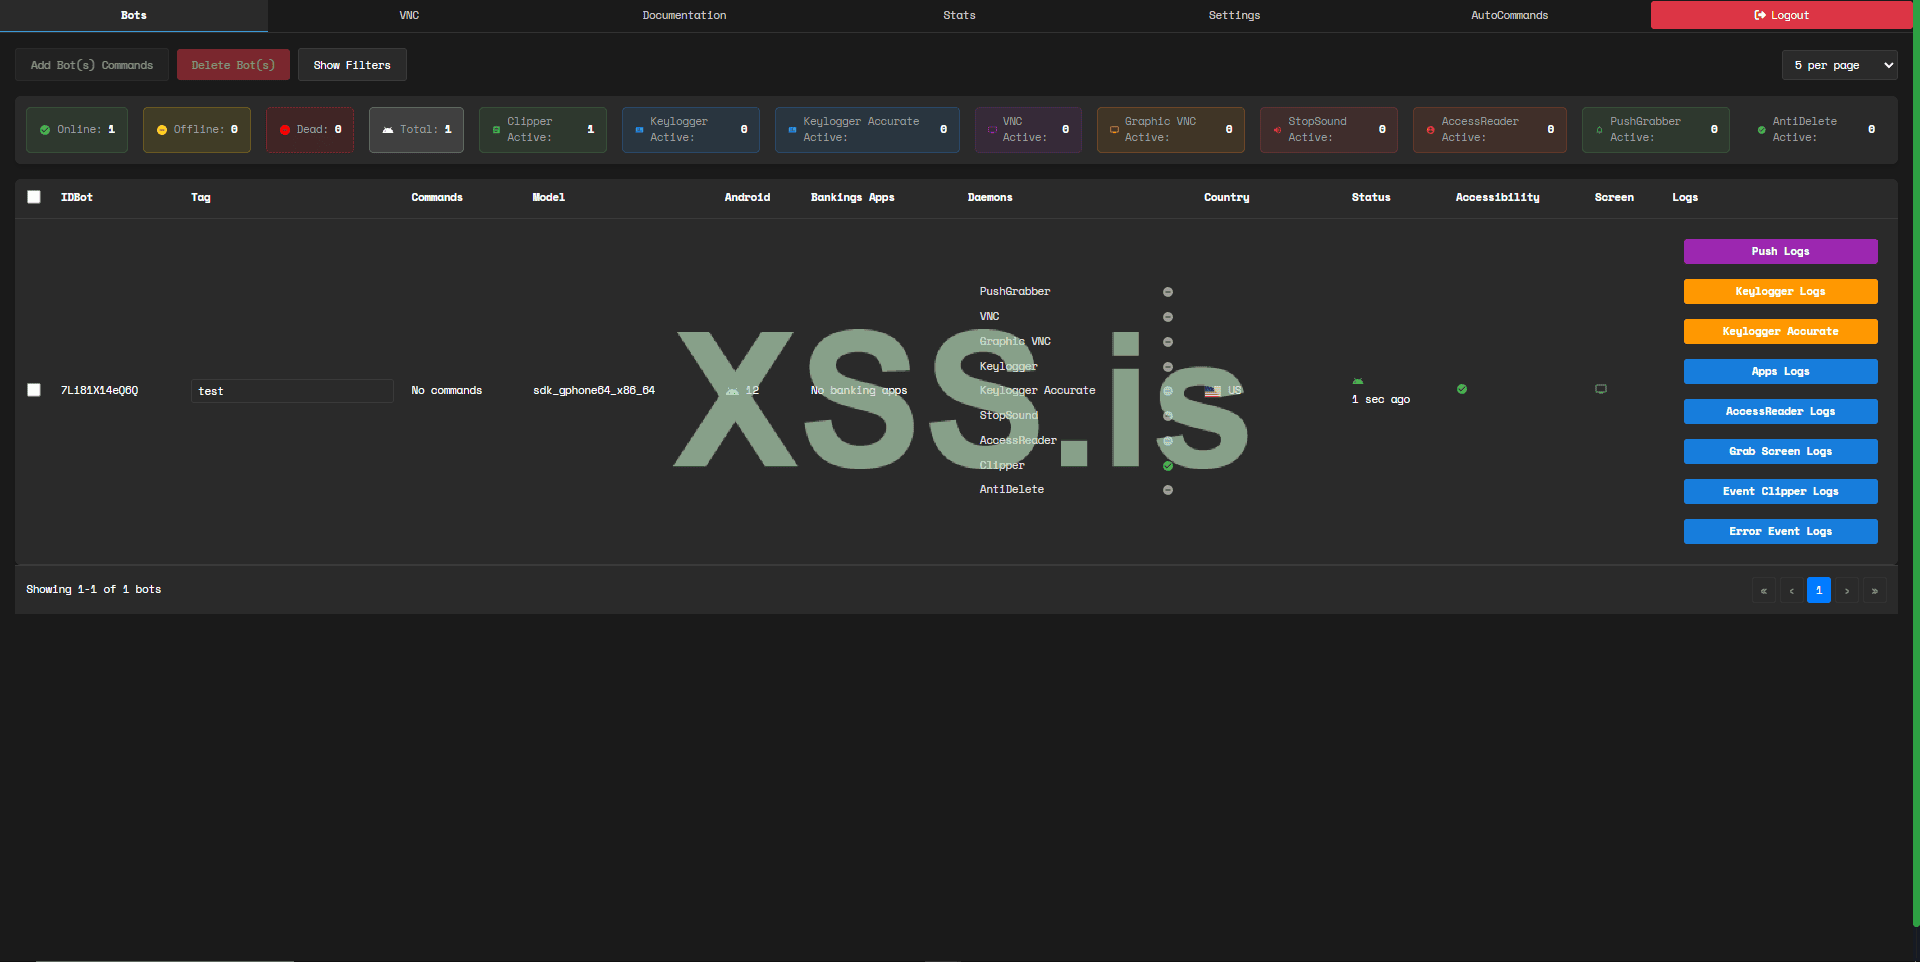
Task: Click the Graphic VNC daemon status dot
Action: [x=1168, y=342]
